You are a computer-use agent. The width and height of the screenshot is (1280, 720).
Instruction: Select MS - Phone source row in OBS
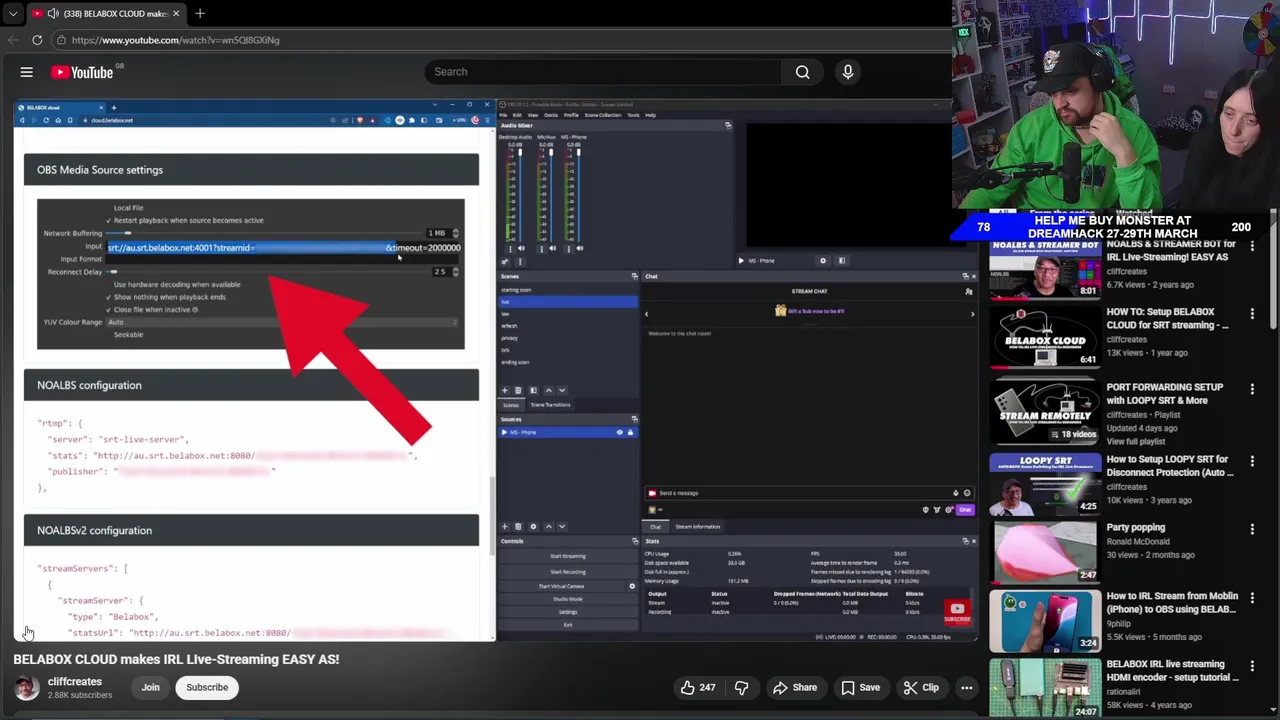[568, 432]
